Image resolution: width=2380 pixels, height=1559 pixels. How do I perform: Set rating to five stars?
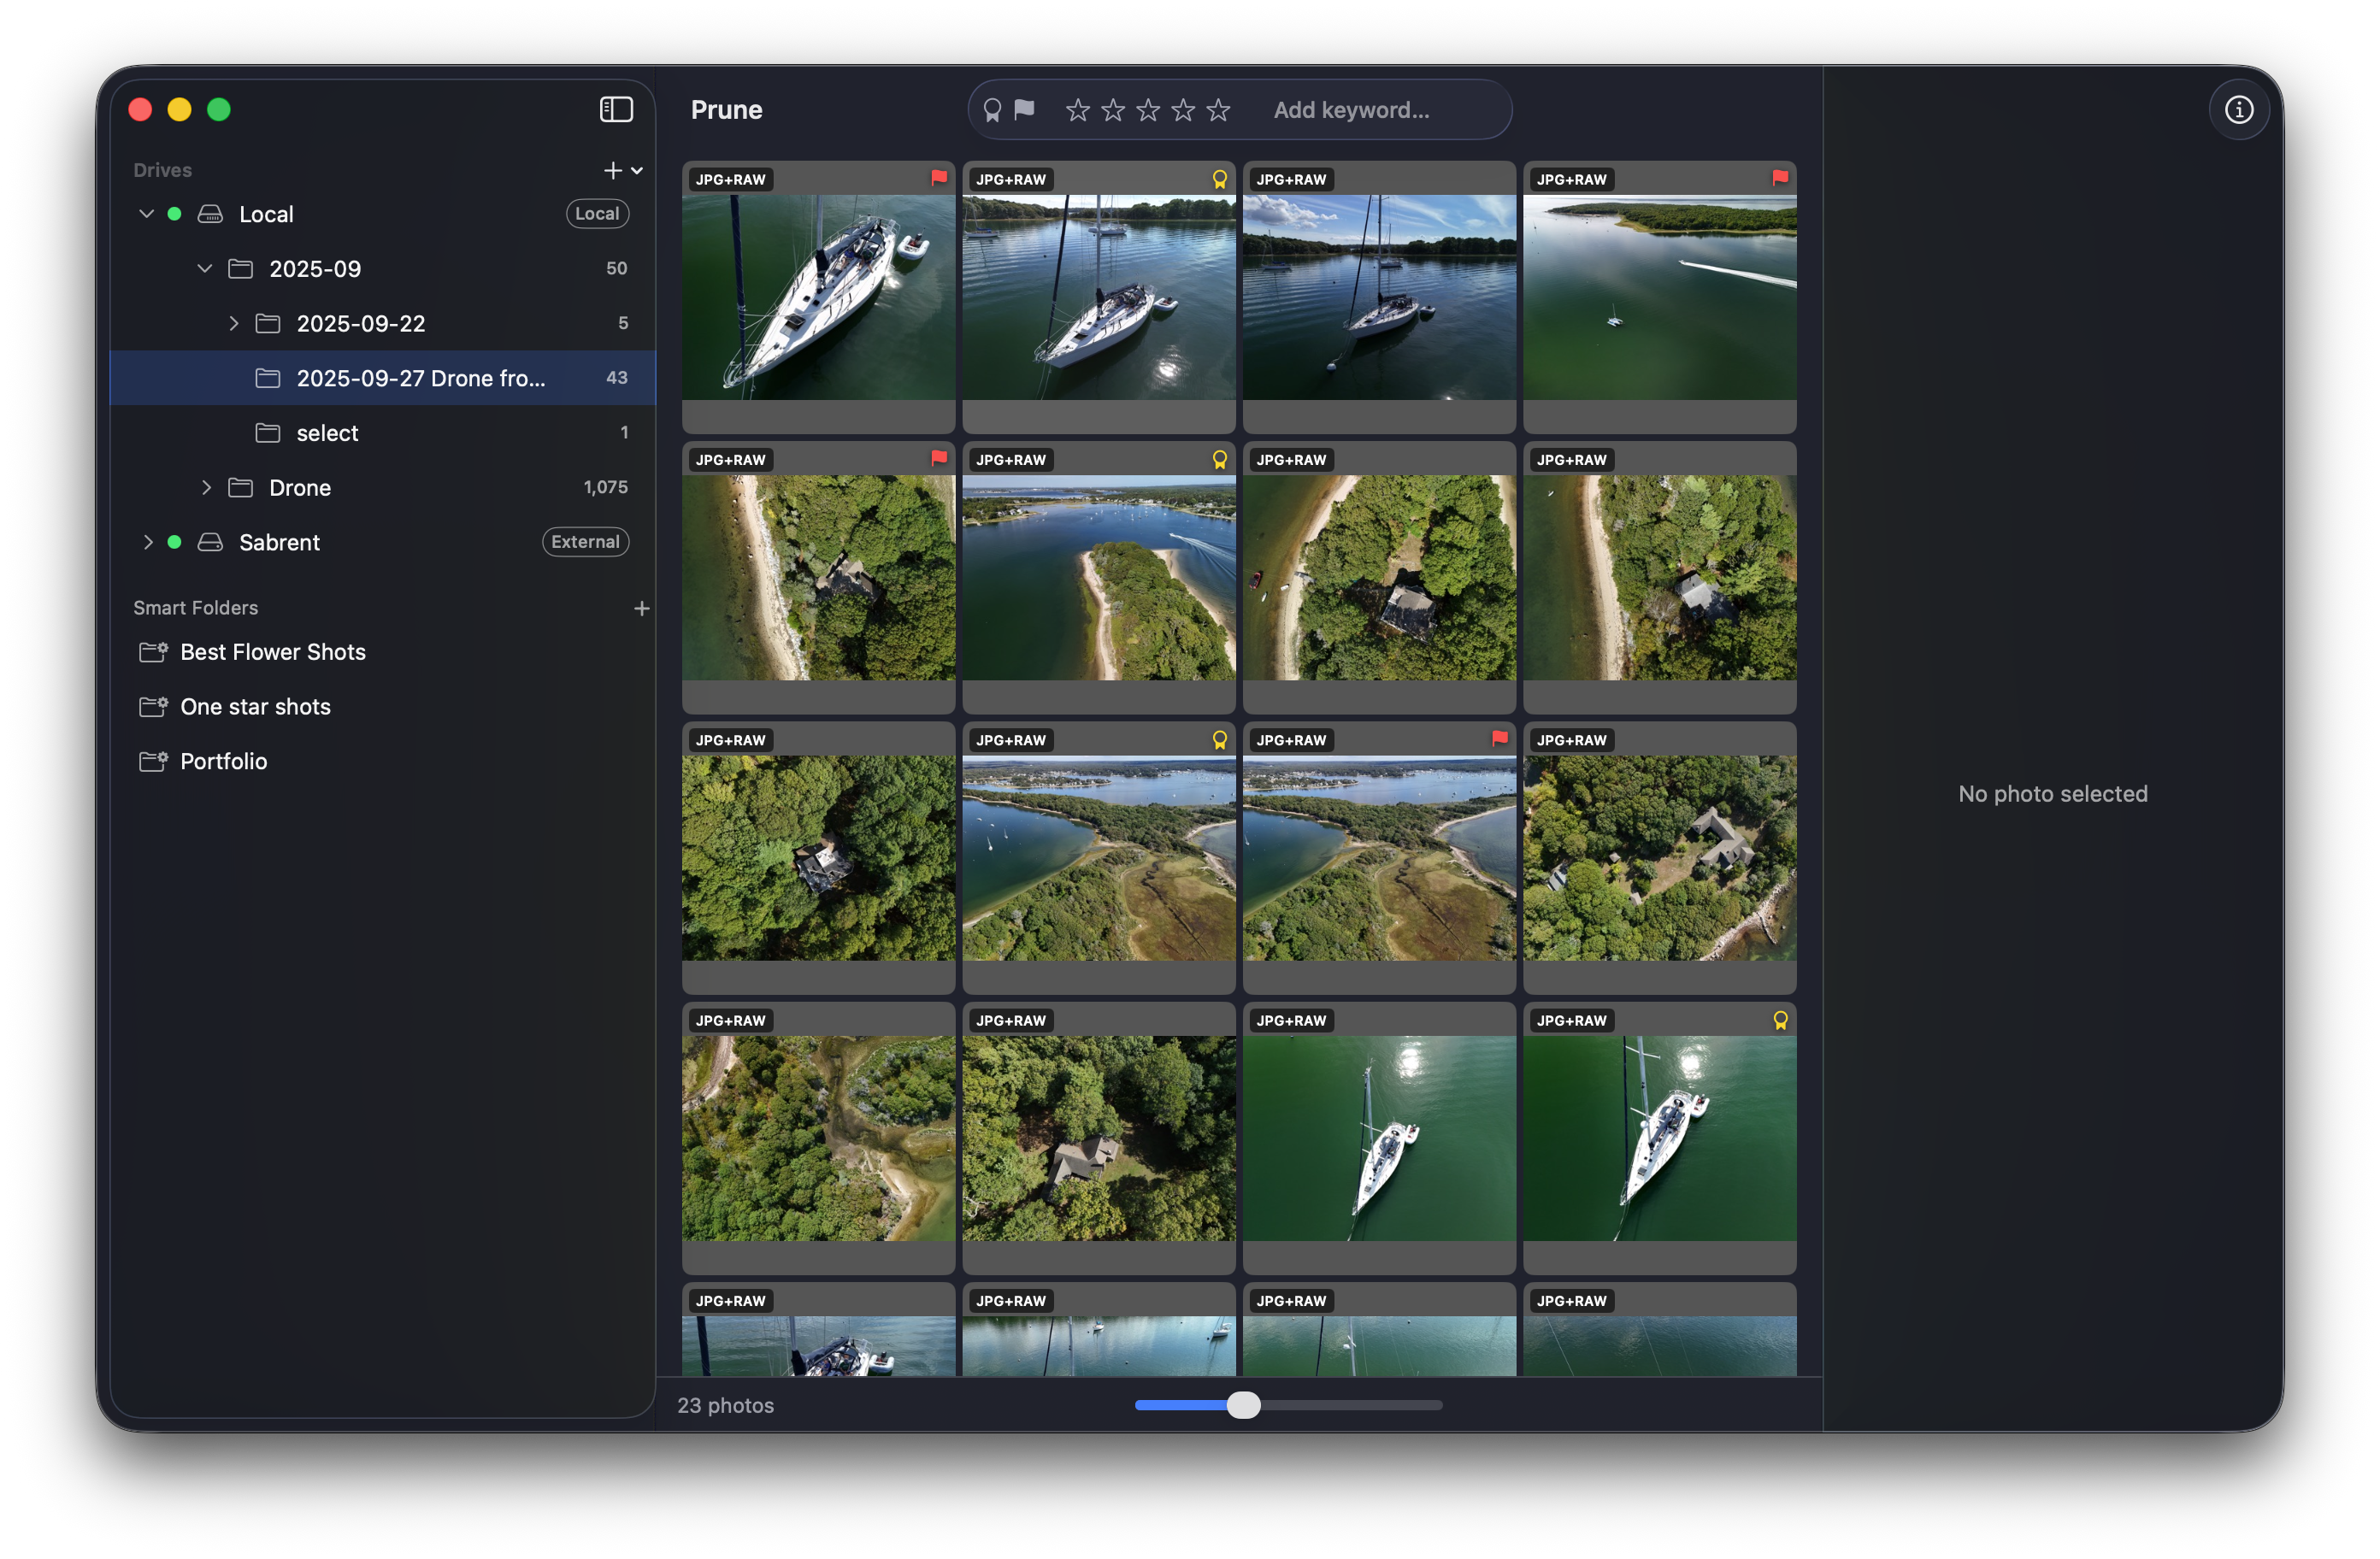pos(1217,110)
